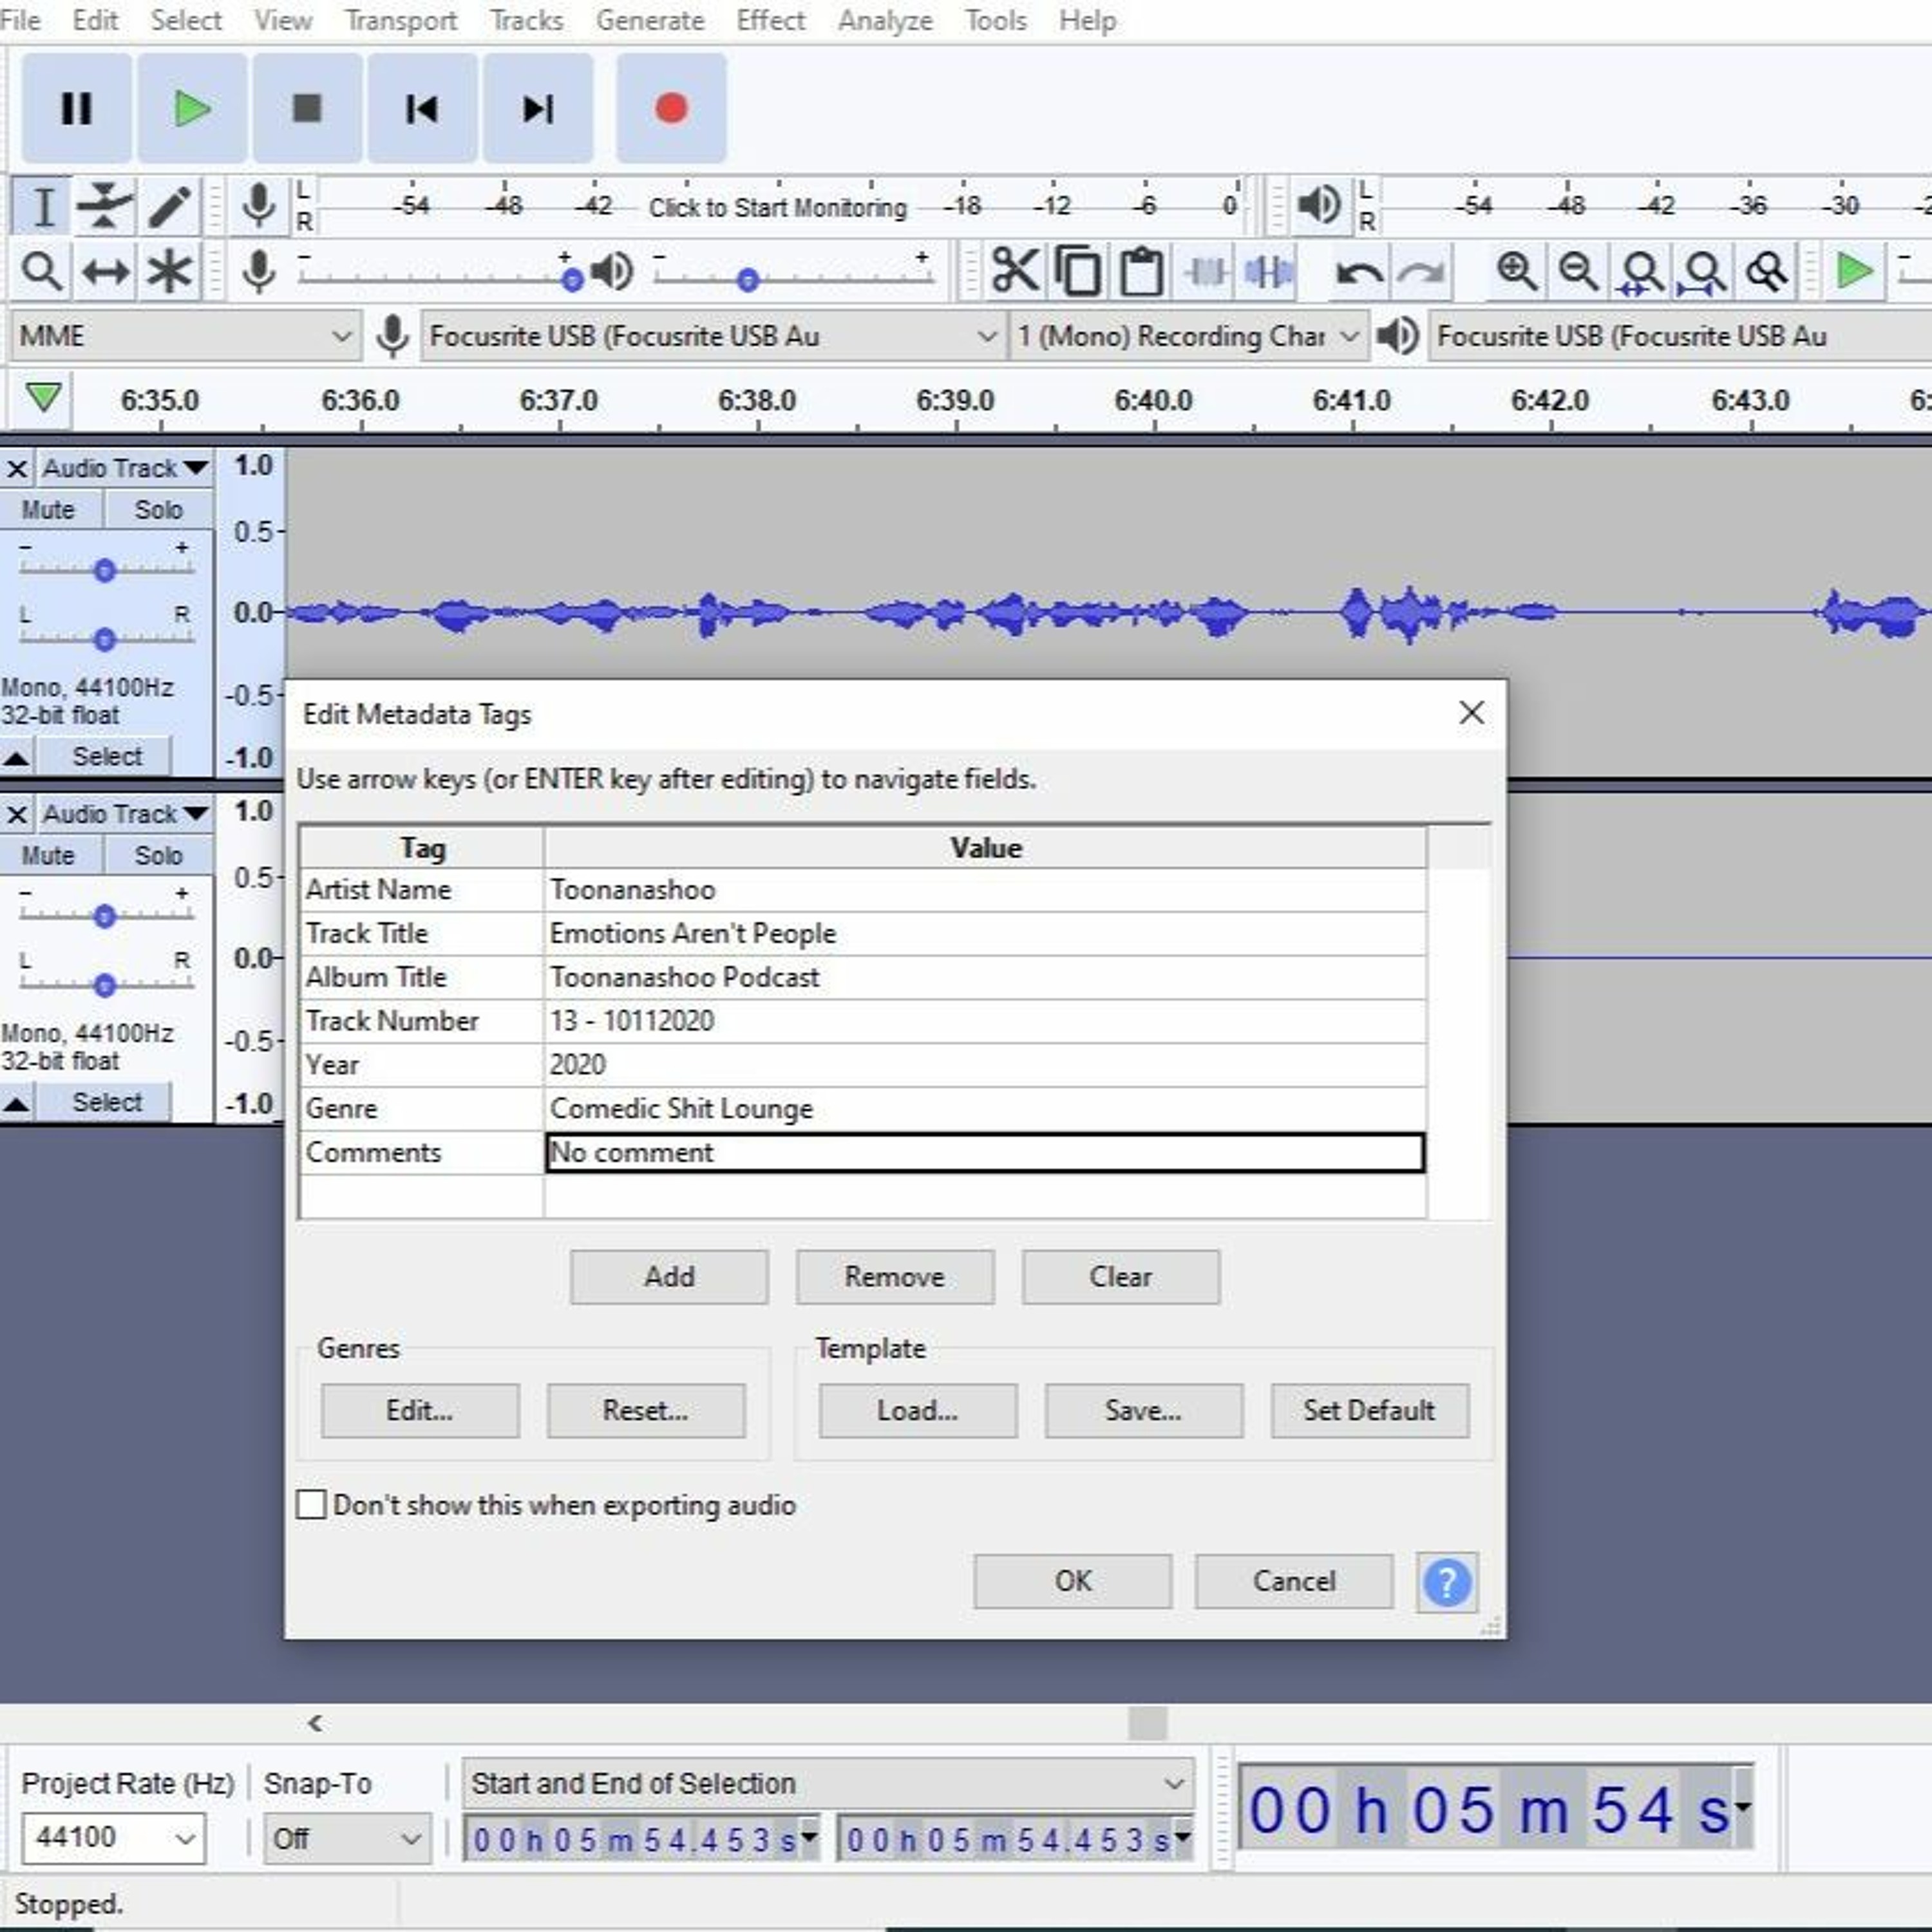The image size is (1932, 1932).
Task: Open the 1 (Mono) Recording Channels dropdown
Action: click(x=1188, y=336)
